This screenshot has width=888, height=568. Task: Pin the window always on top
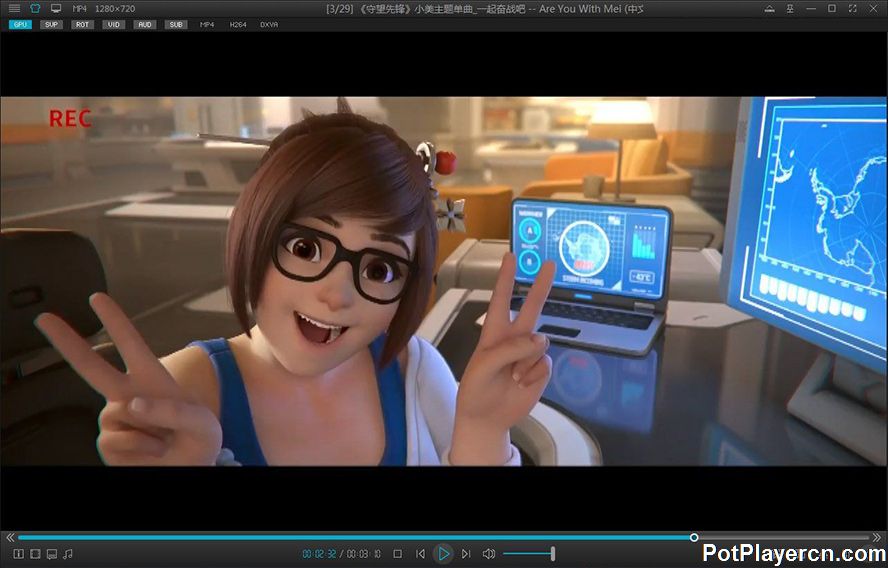click(790, 8)
